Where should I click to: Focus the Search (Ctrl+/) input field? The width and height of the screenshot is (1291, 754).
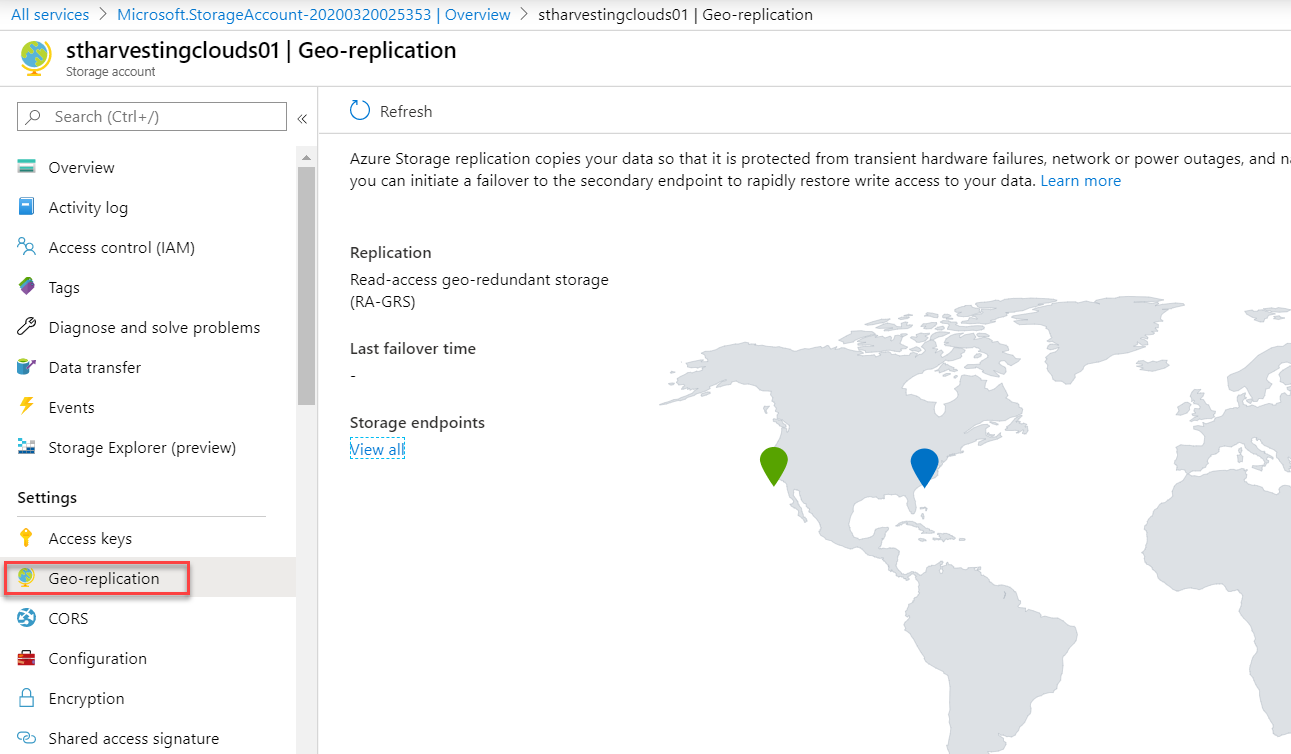(x=152, y=117)
